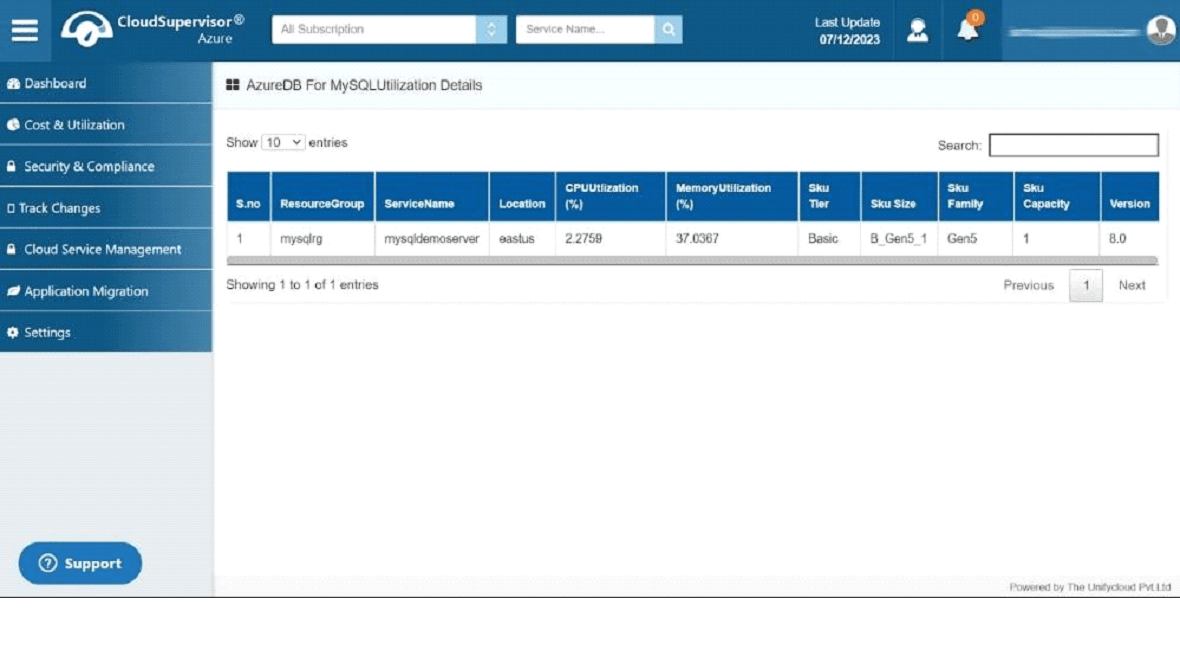Select the mysqldemoserver service name cell
This screenshot has width=1180, height=648.
(x=431, y=239)
